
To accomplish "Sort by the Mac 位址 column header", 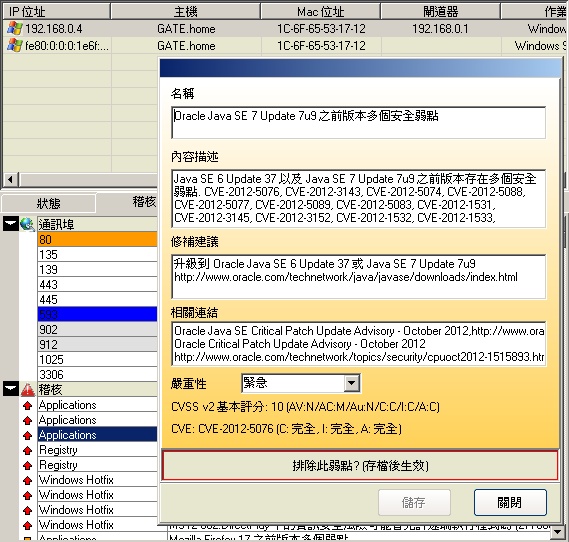I will 320,11.
